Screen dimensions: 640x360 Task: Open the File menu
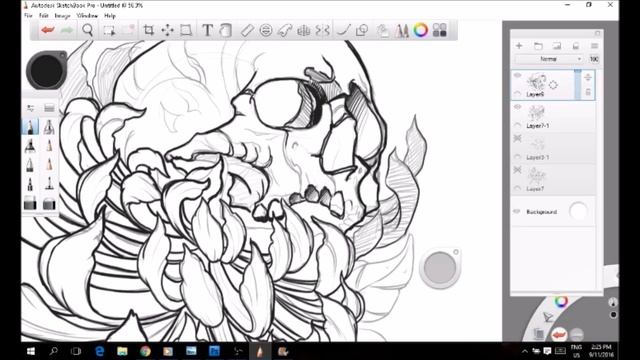[28, 16]
